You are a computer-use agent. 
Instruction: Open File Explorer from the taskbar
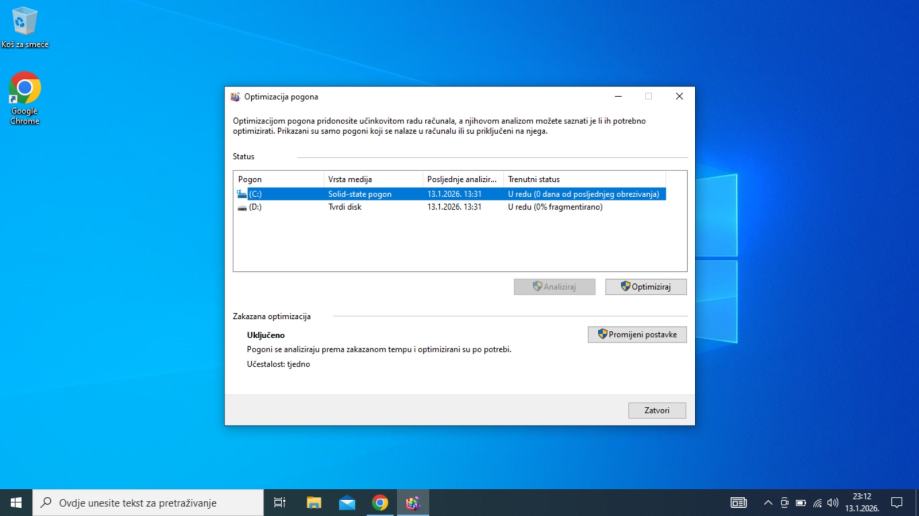(314, 503)
